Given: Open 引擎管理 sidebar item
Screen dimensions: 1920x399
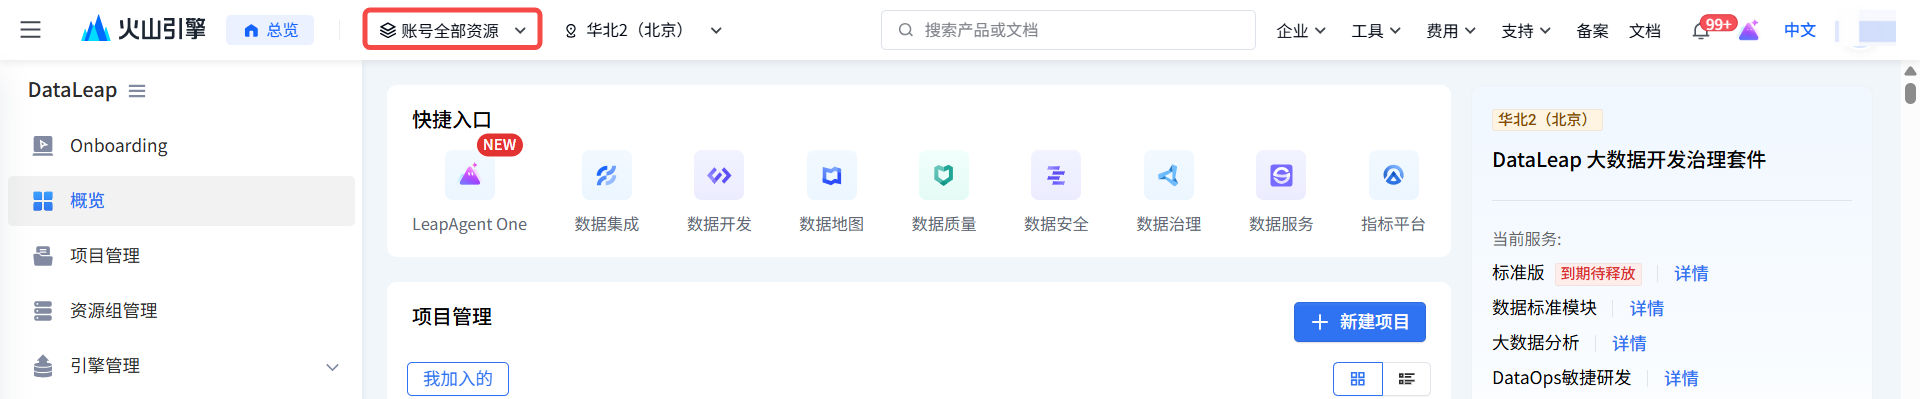Looking at the screenshot, I should 181,366.
